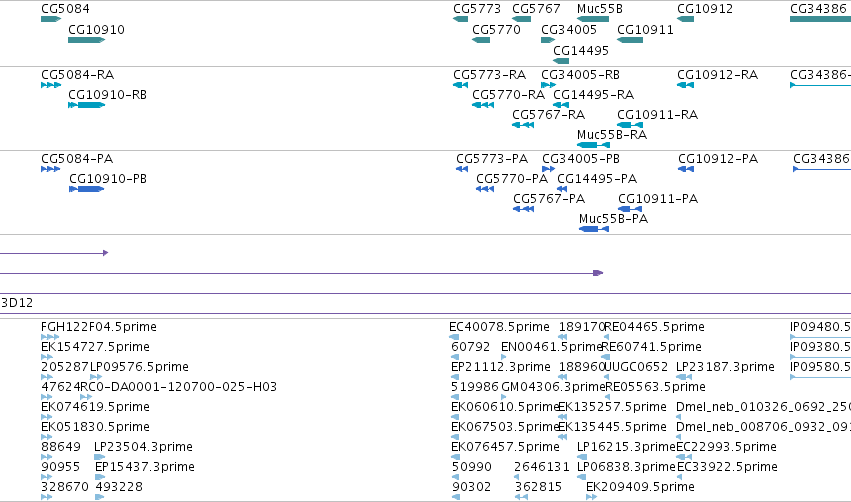851x502 pixels.
Task: Select the LP23187.3prime EST label
Action: coord(725,367)
